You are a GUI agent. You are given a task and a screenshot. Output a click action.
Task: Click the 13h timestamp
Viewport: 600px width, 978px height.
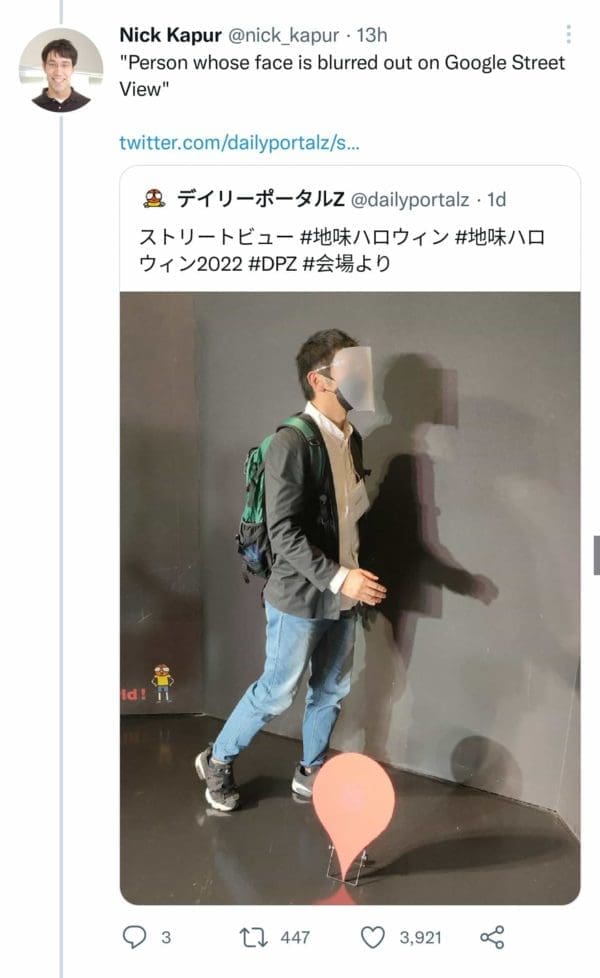click(x=372, y=35)
